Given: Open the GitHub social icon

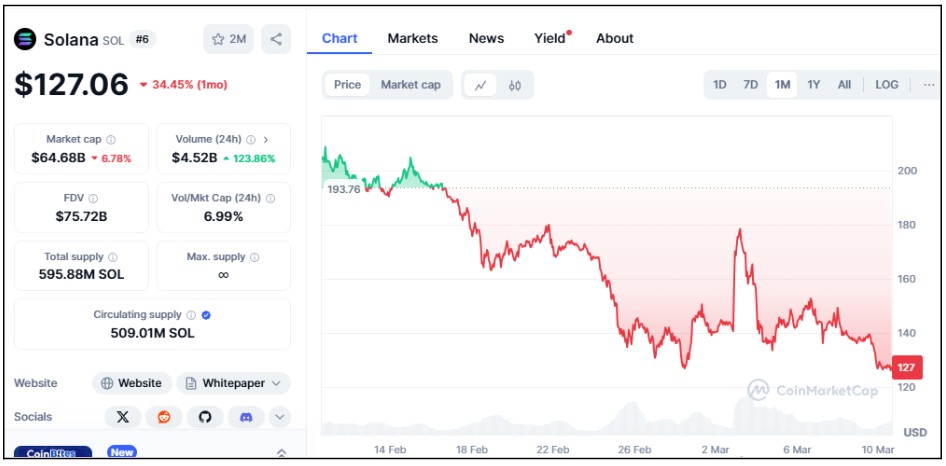Looking at the screenshot, I should click(x=205, y=417).
